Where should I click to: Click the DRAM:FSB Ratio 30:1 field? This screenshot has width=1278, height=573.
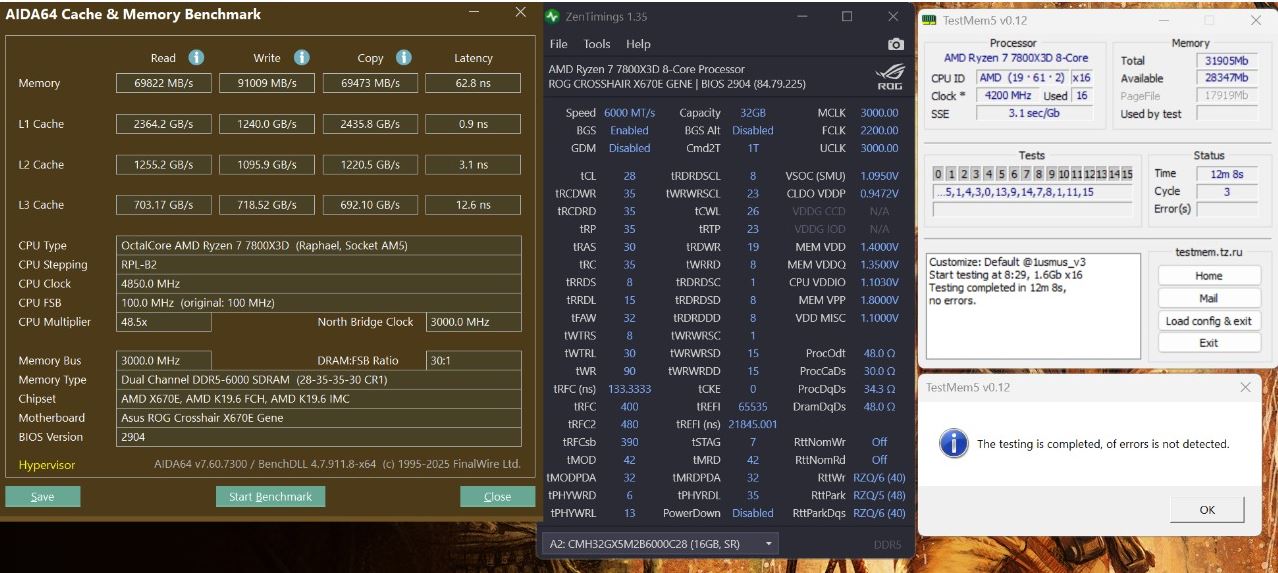[x=473, y=361]
